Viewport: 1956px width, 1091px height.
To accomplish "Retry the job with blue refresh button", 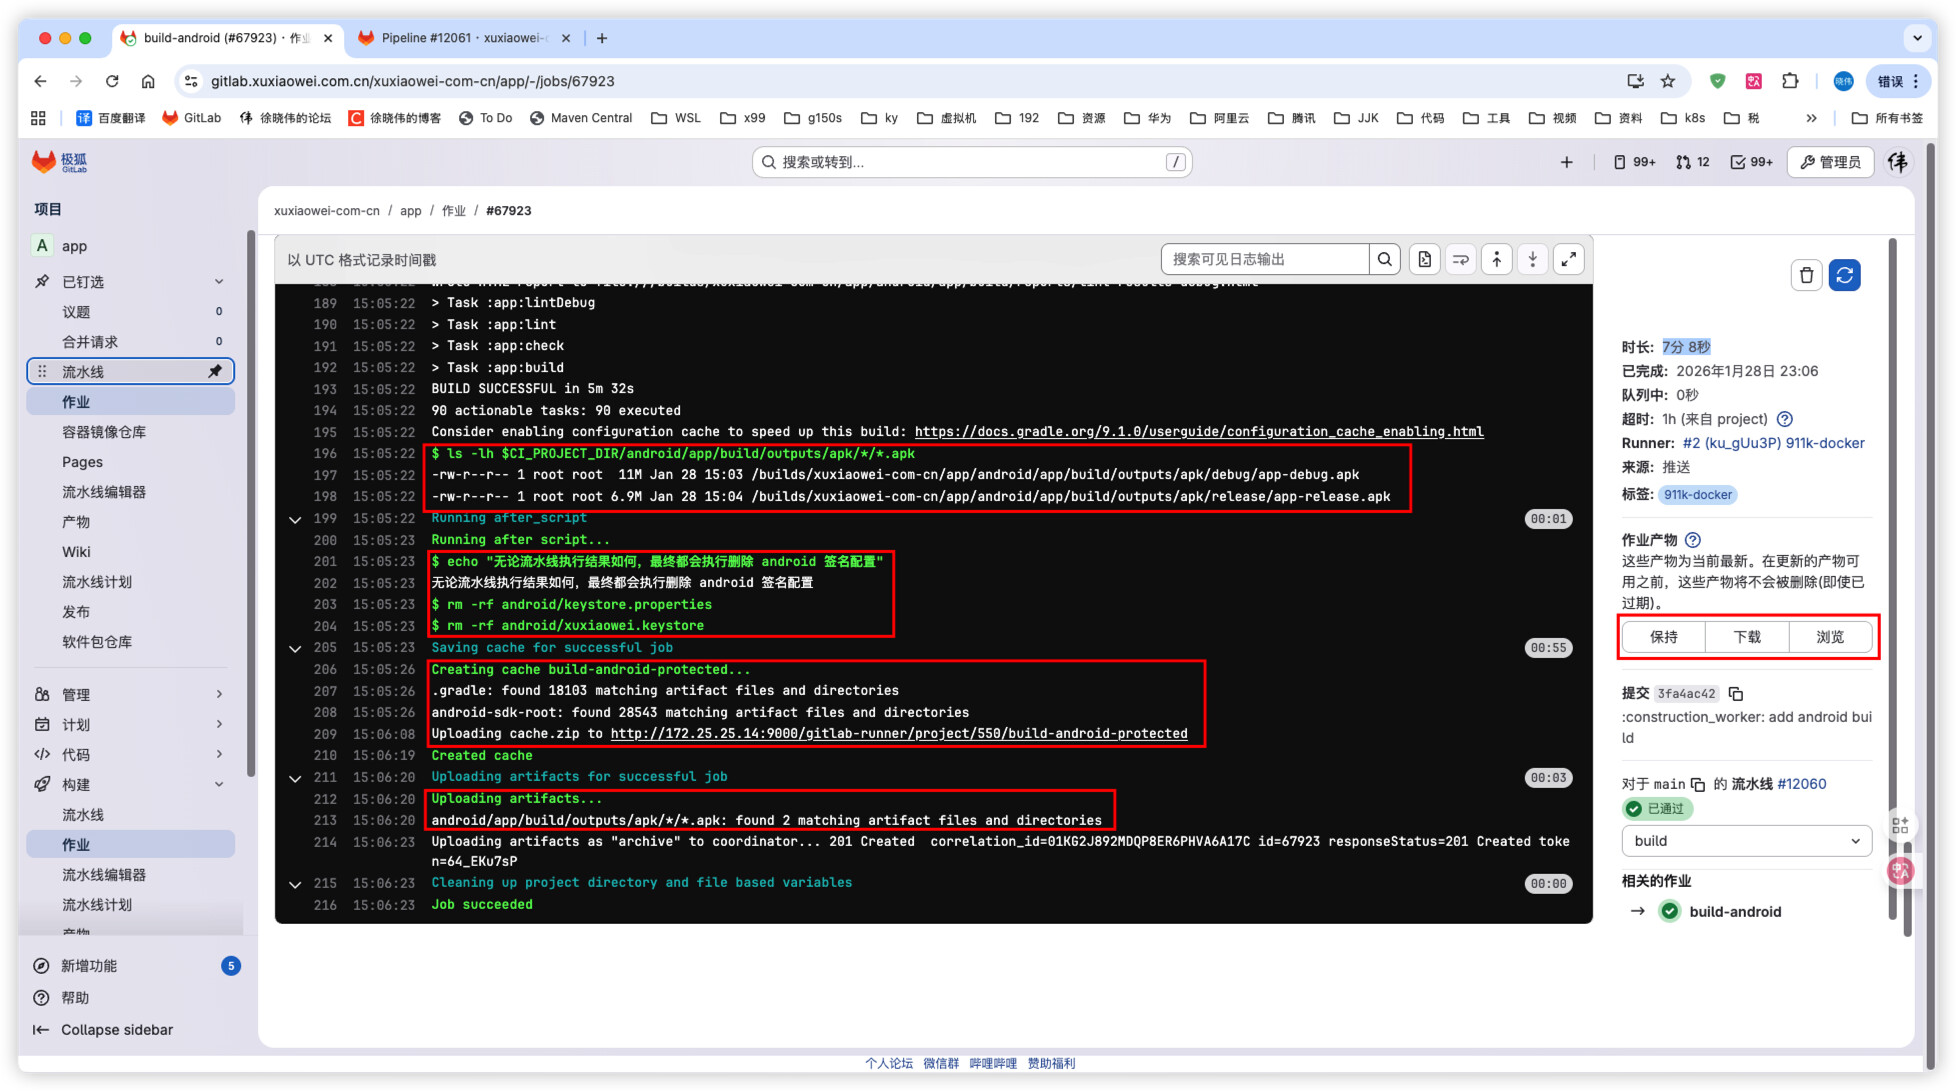I will [1844, 275].
